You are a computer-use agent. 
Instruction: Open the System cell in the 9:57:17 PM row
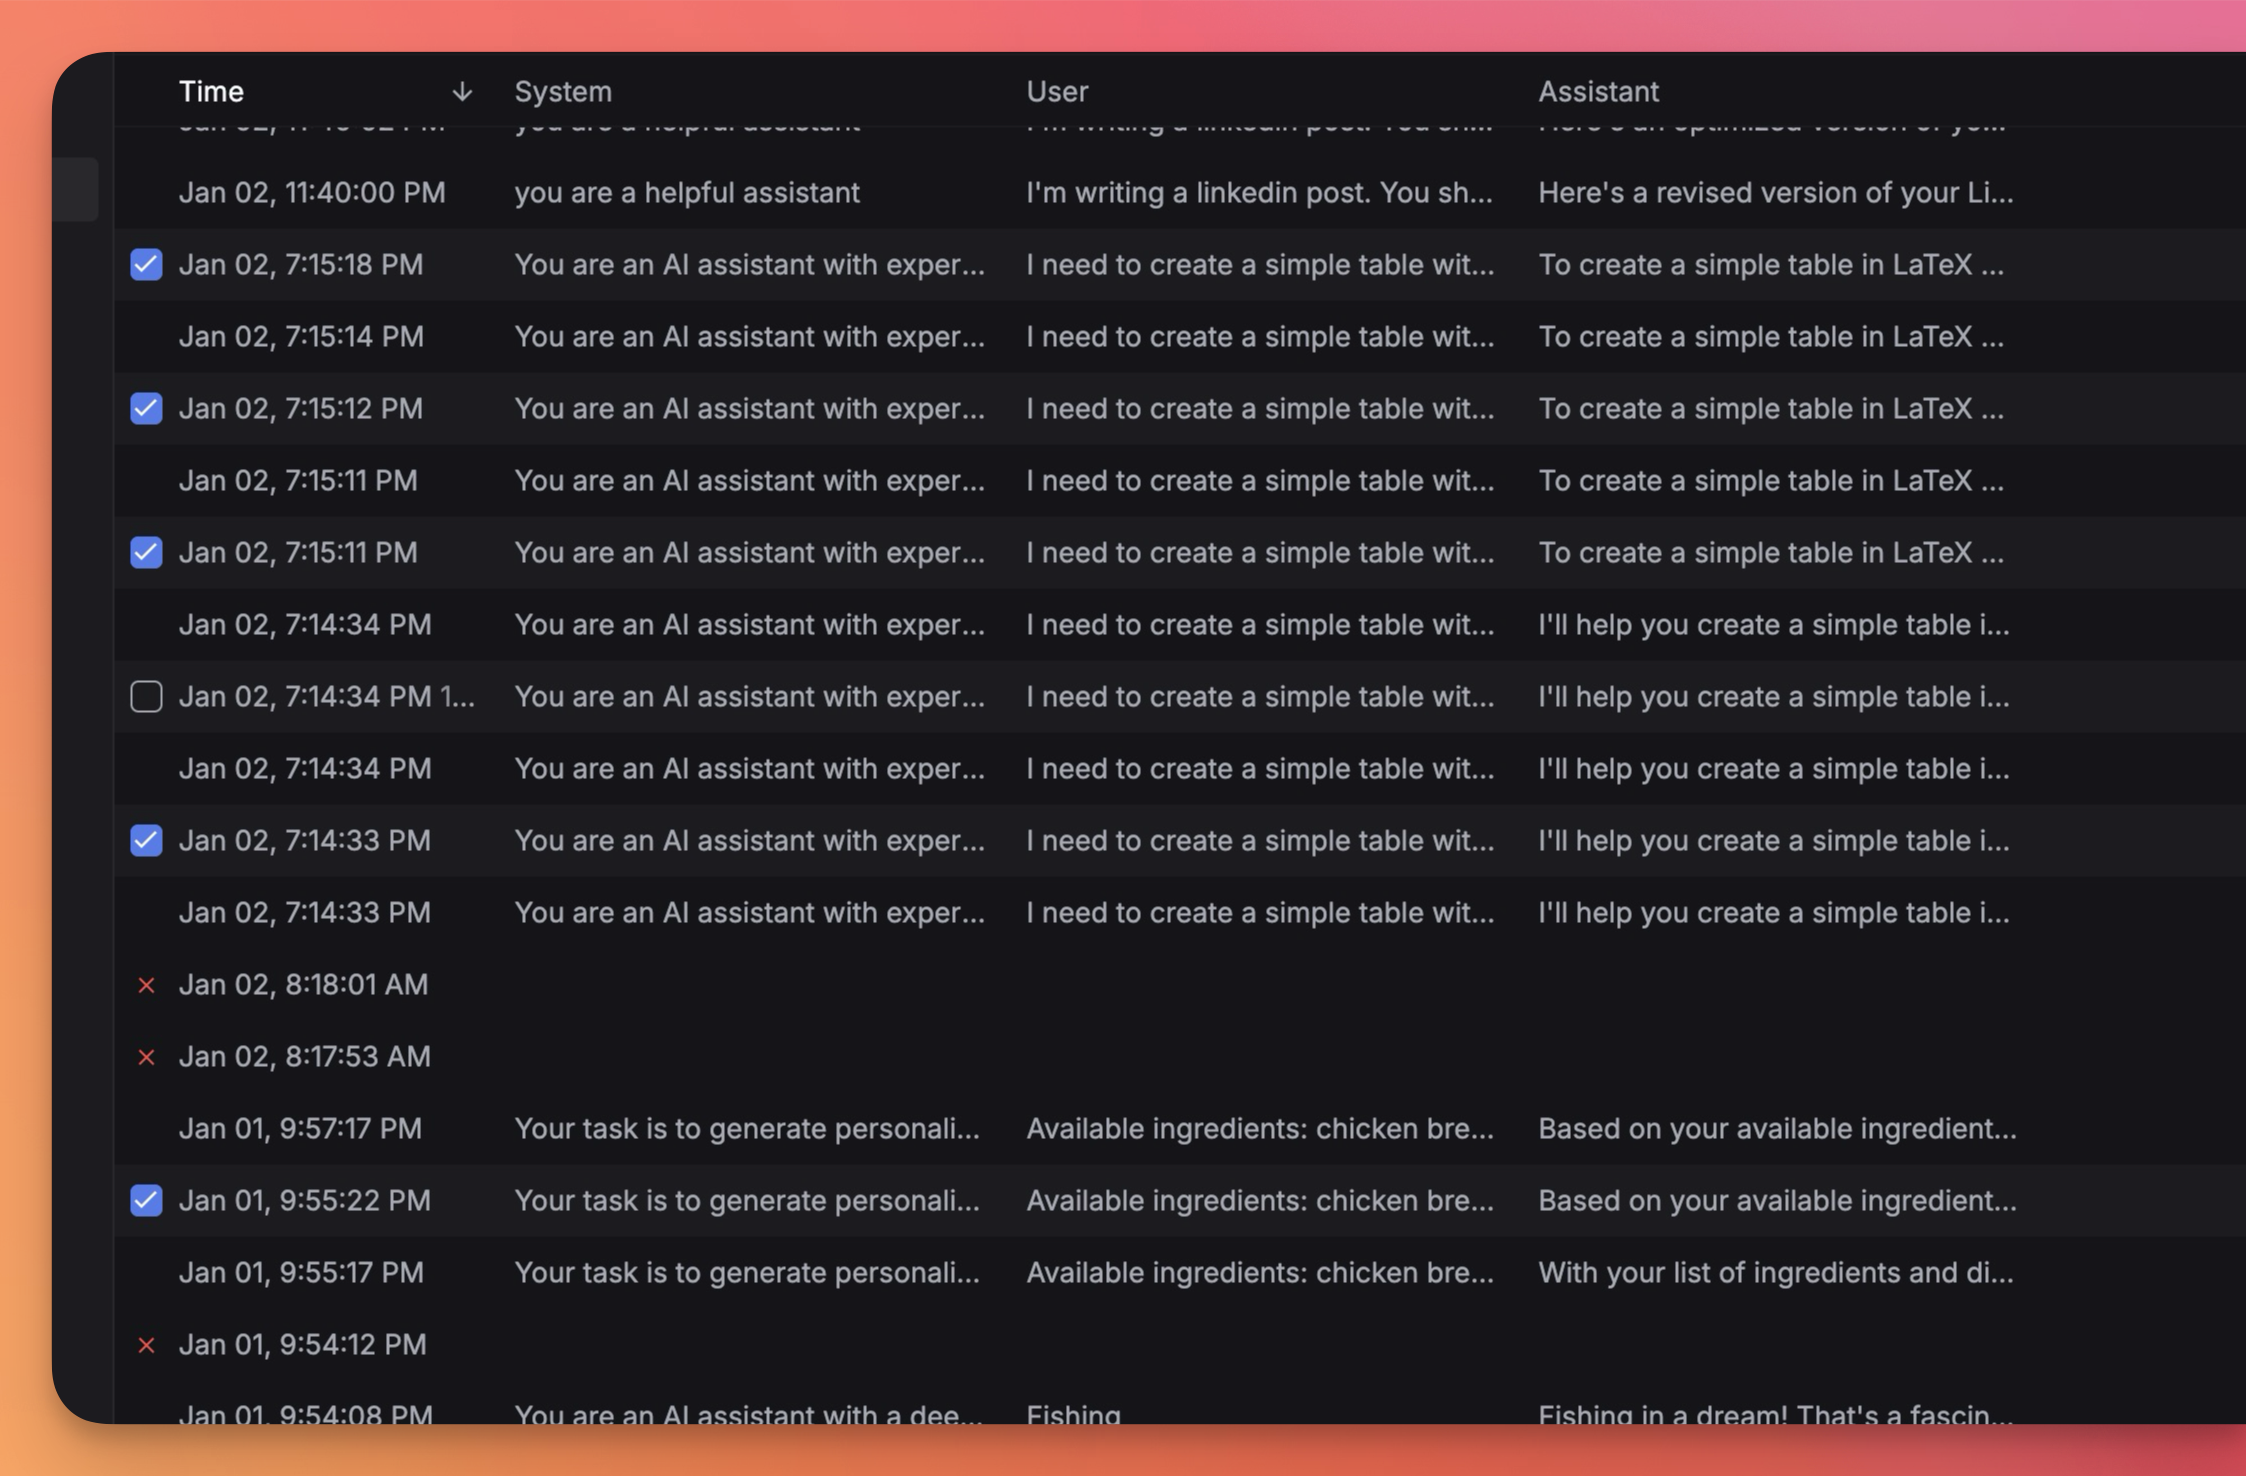[747, 1129]
